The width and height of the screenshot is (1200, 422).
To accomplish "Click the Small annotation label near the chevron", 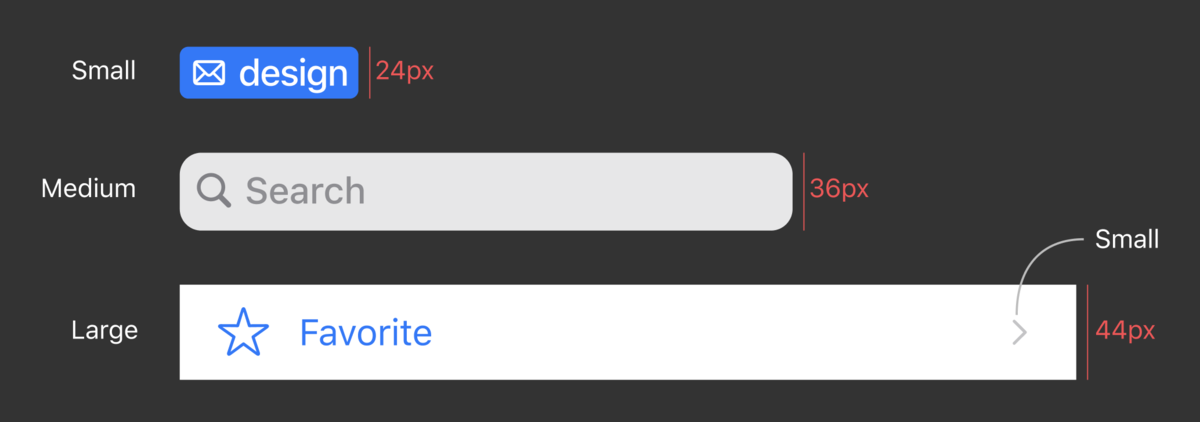I will point(1127,240).
